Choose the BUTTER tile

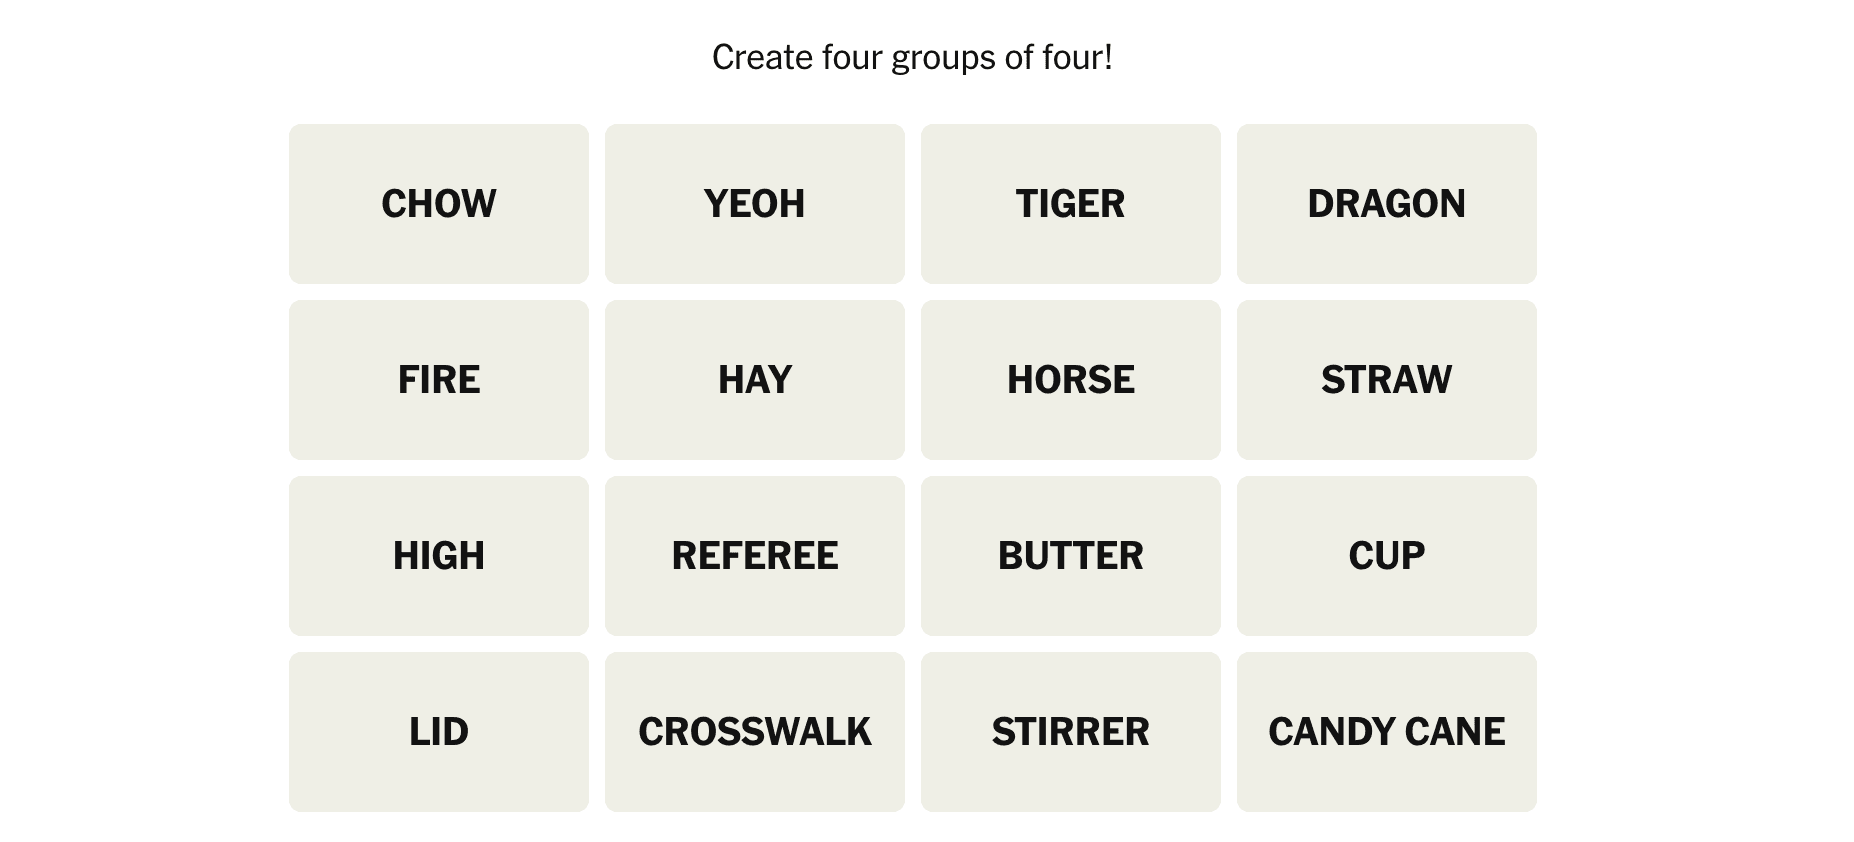1070,556
